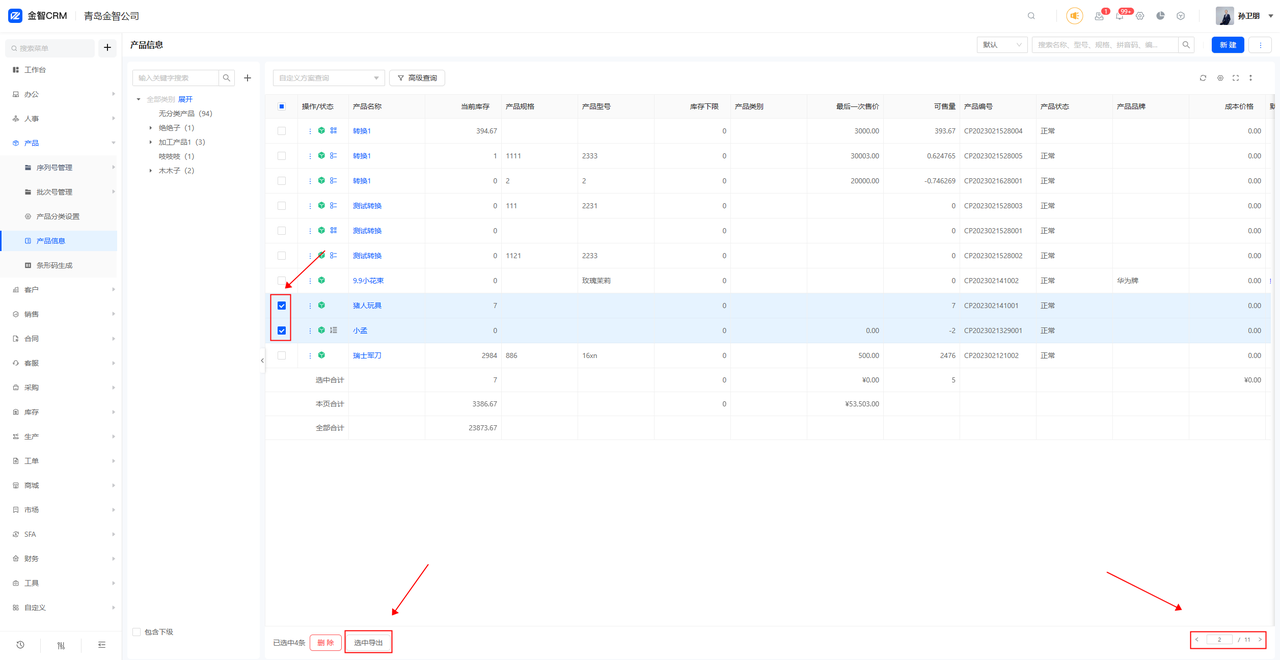Click the product search magnifier button

tap(1186, 45)
